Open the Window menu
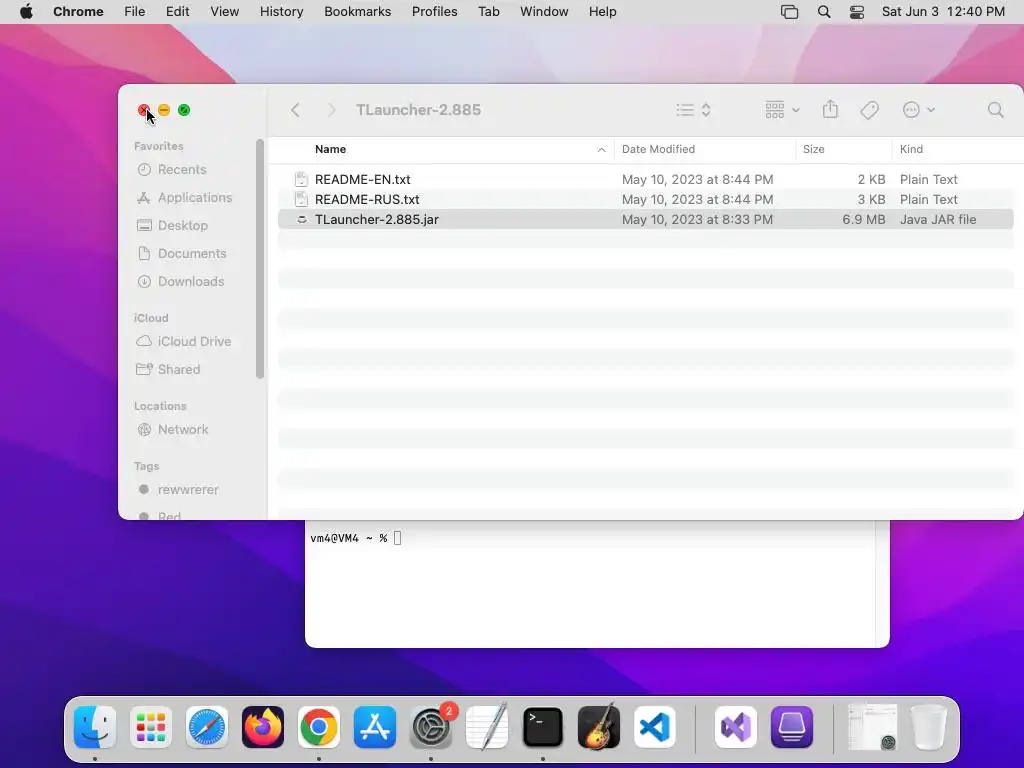Viewport: 1024px width, 768px height. click(x=544, y=12)
